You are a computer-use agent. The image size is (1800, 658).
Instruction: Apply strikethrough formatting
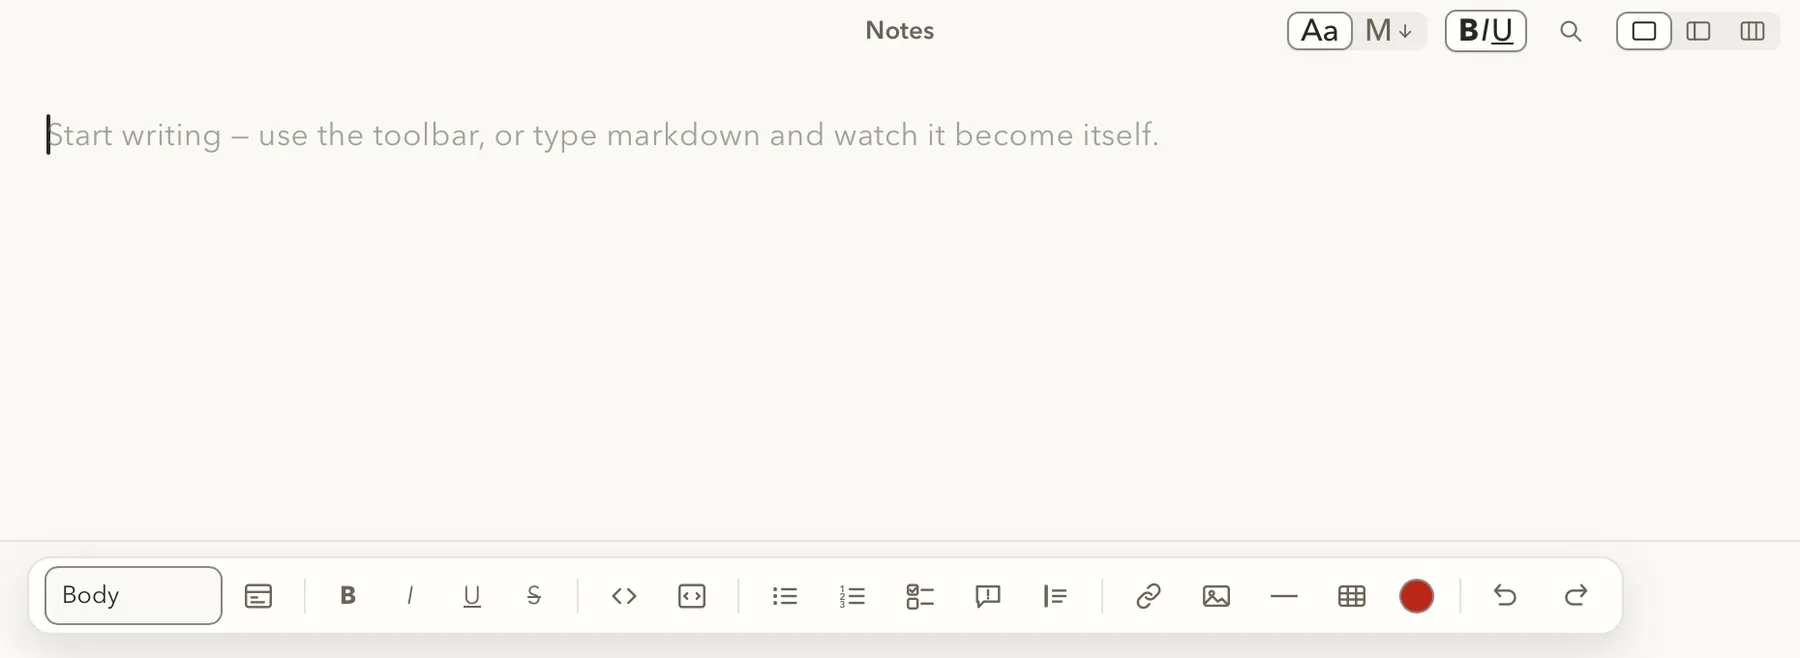pyautogui.click(x=534, y=596)
